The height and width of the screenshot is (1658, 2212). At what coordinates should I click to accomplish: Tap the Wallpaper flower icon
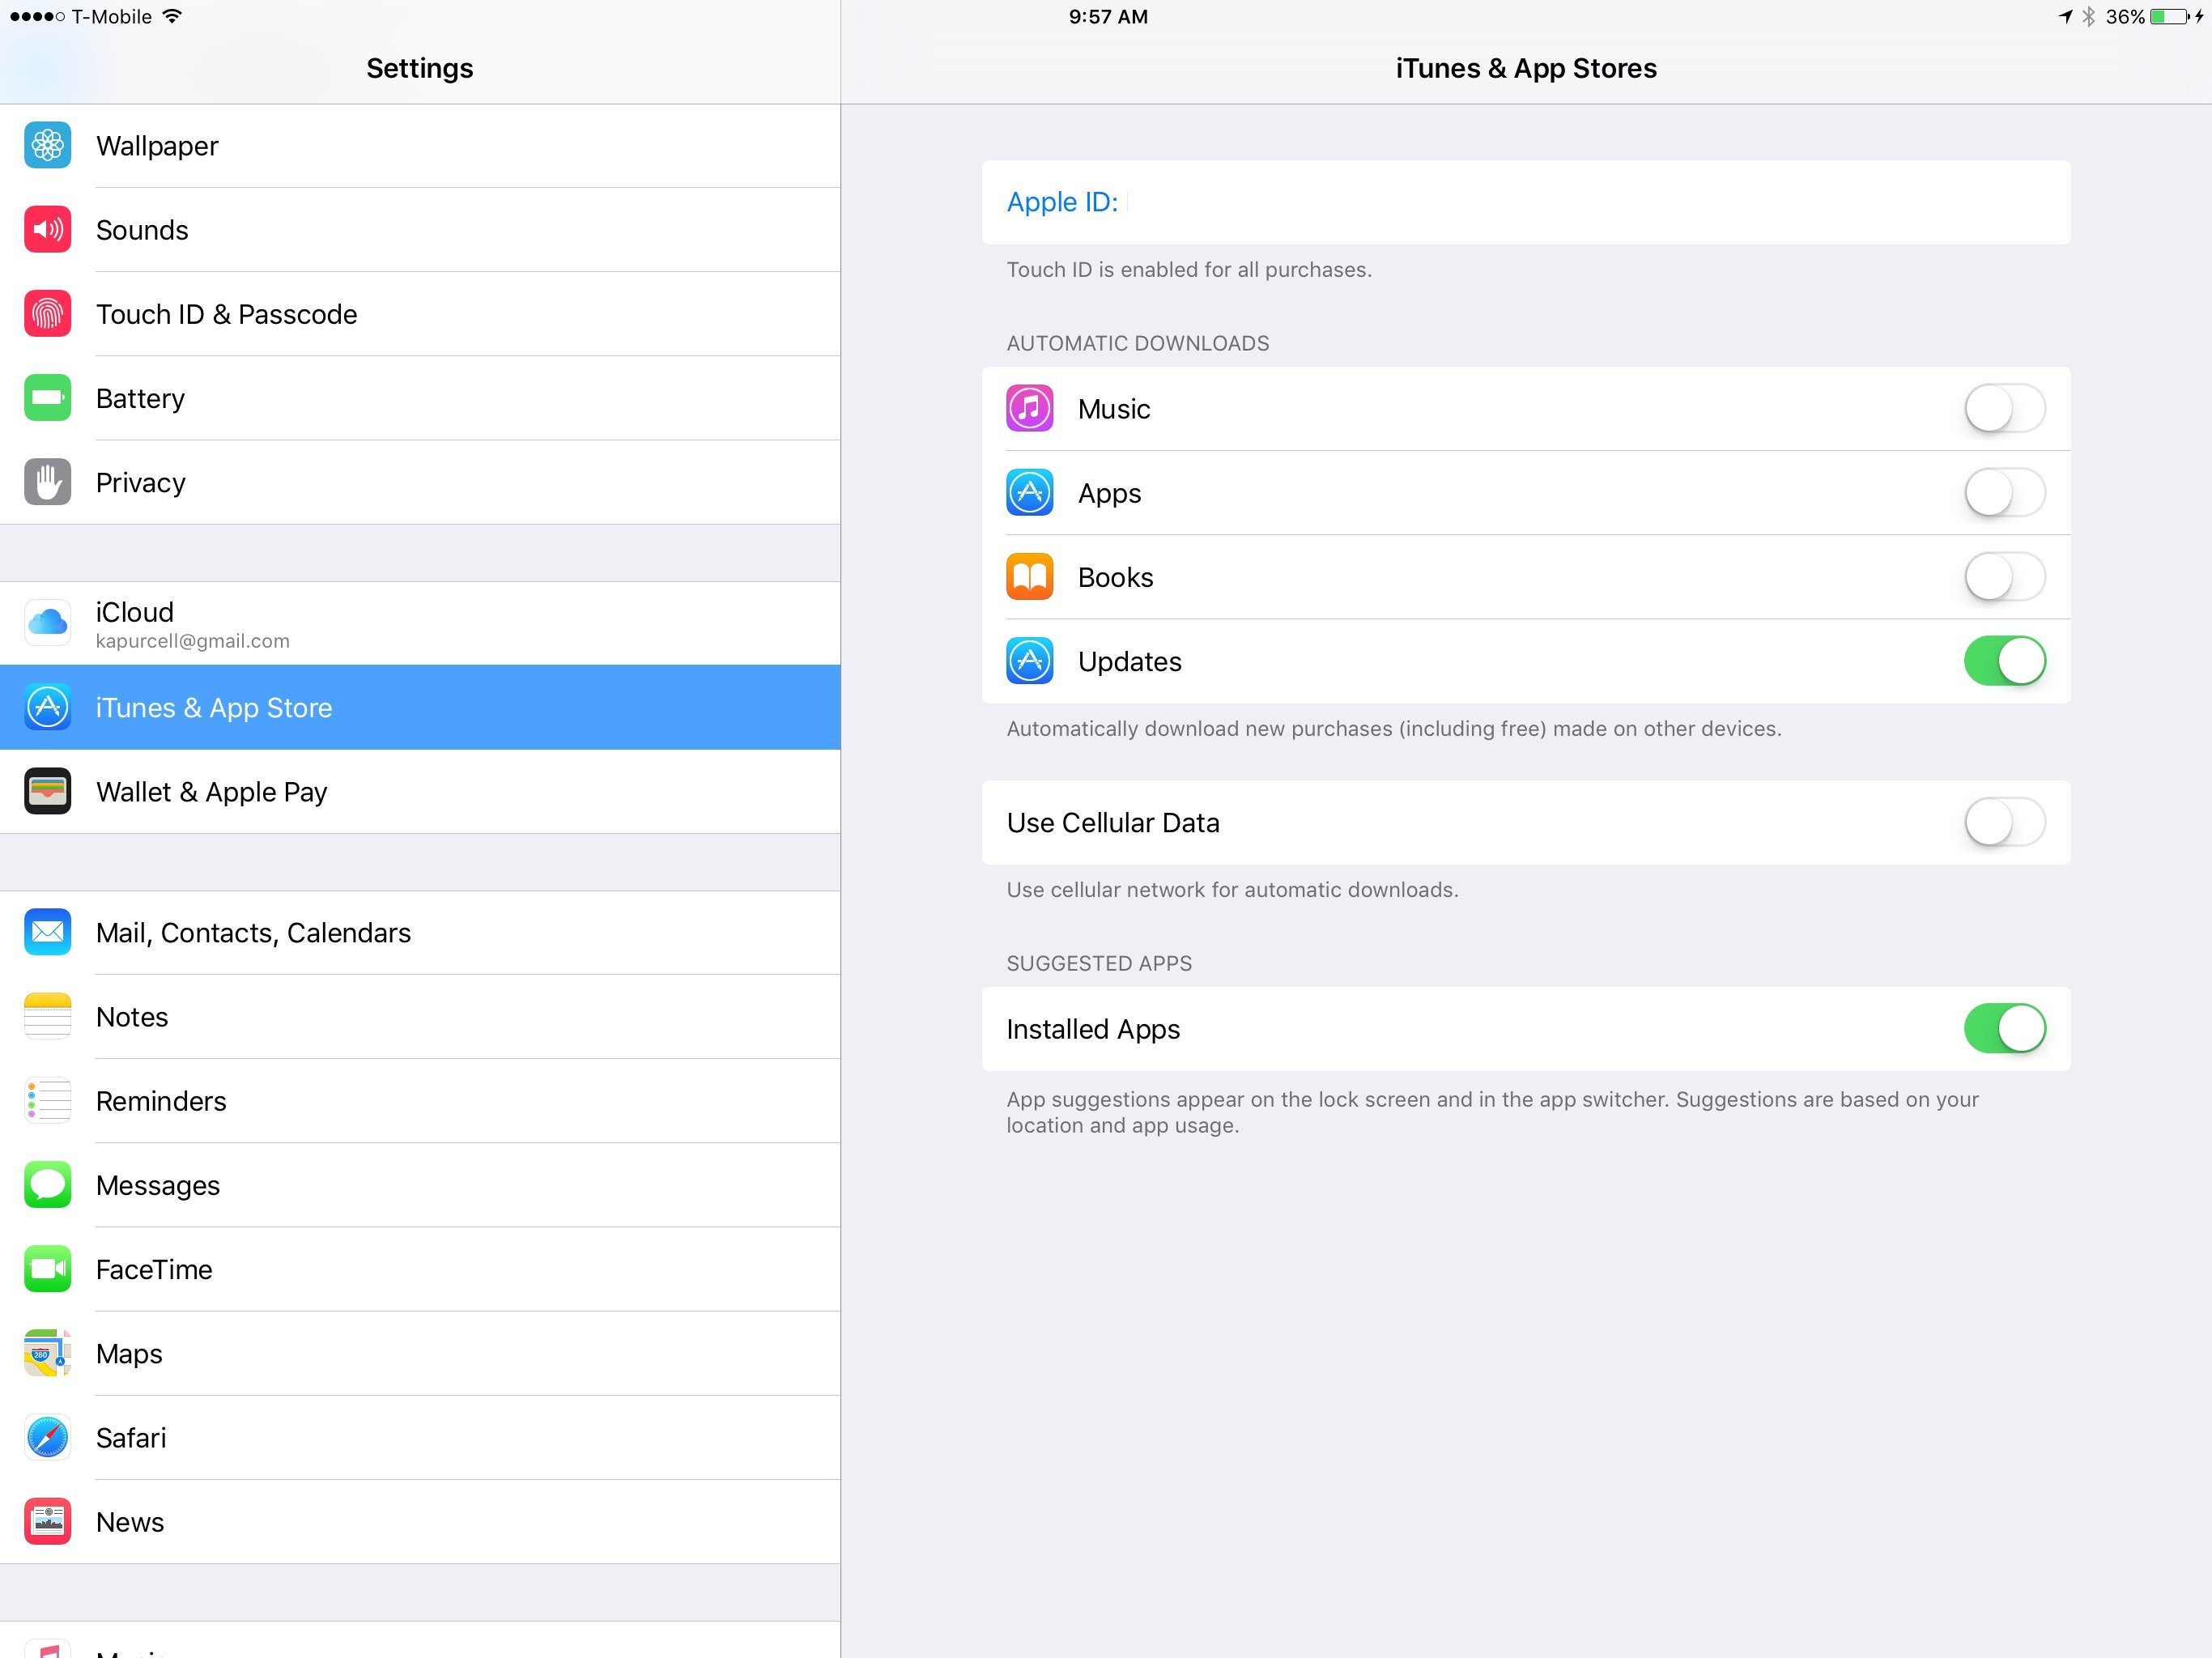[47, 146]
